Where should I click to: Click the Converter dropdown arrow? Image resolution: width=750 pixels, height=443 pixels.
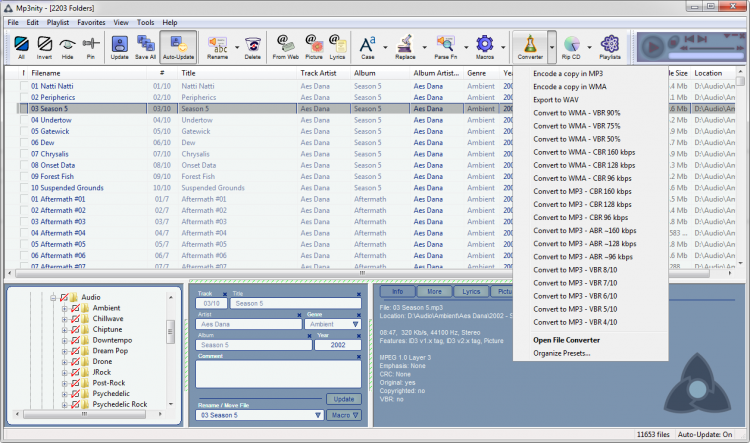551,47
